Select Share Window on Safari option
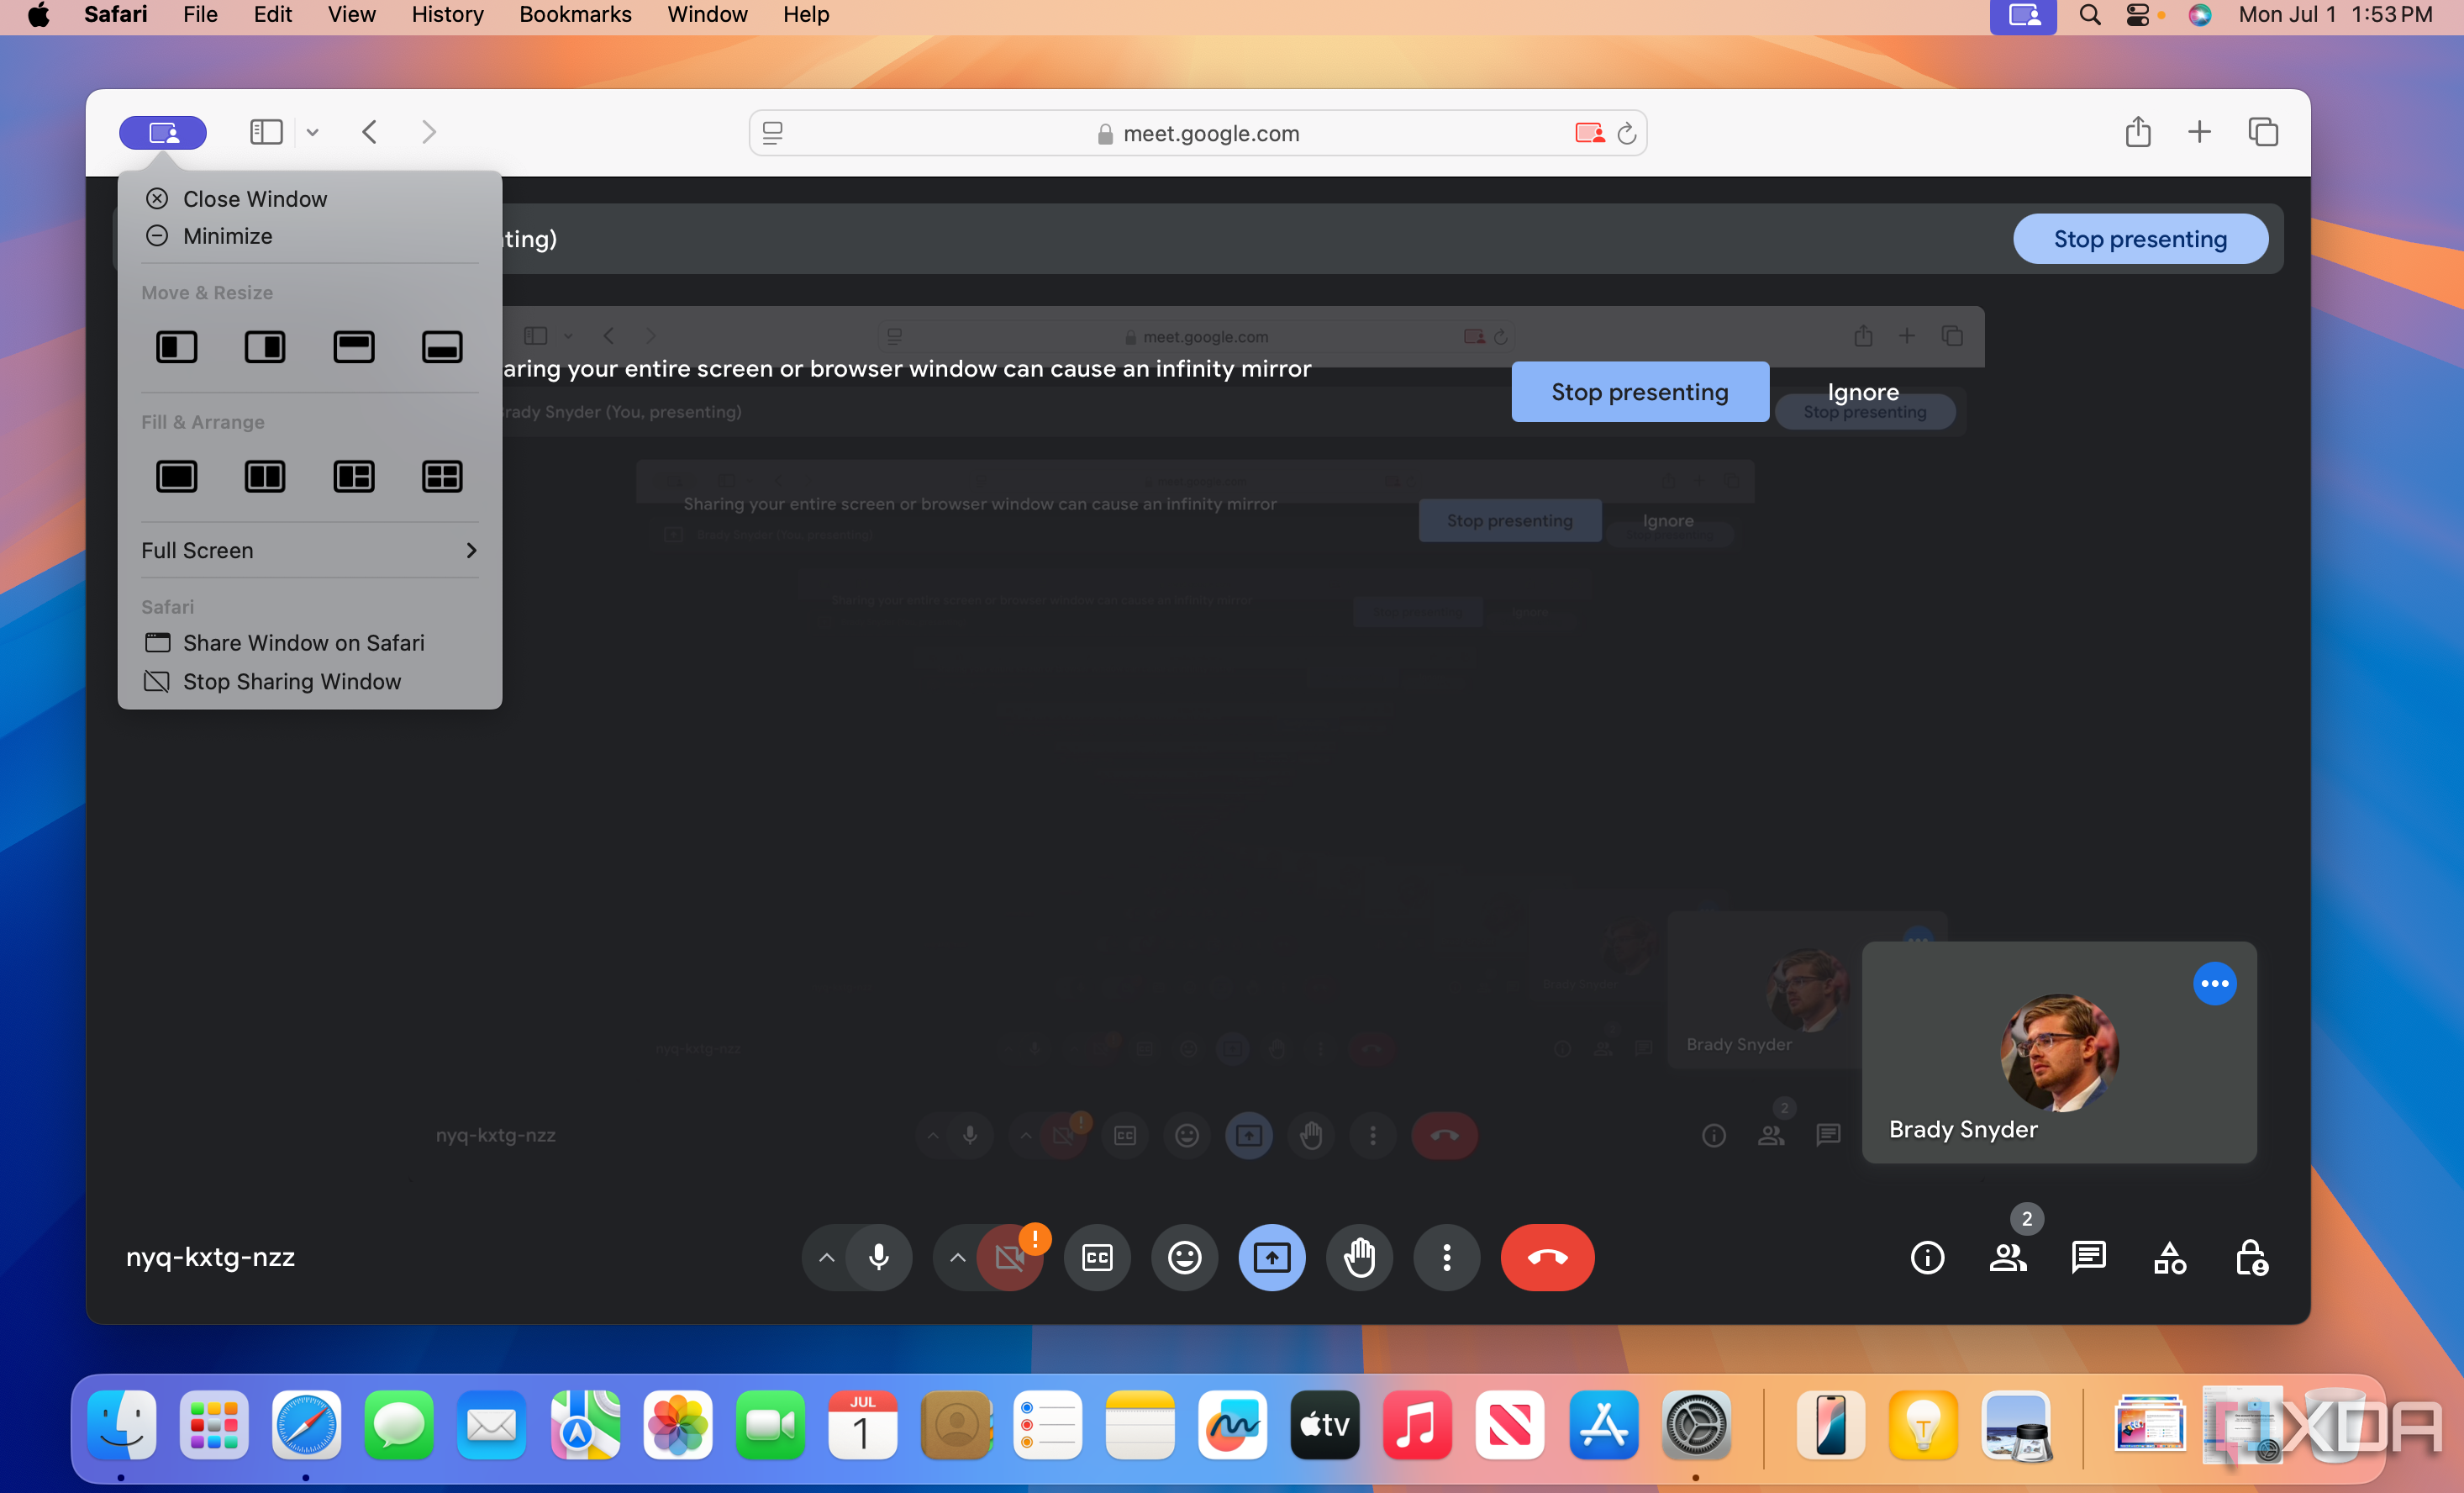 [x=303, y=642]
